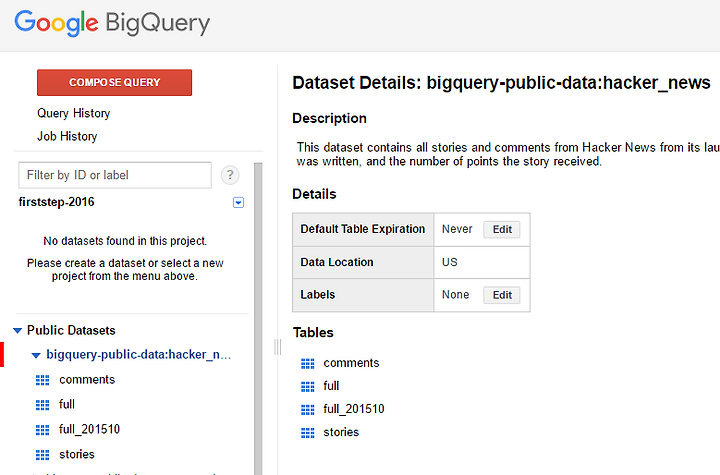This screenshot has height=475, width=720.
Task: Click the Public Datasets section label
Action: pos(71,330)
